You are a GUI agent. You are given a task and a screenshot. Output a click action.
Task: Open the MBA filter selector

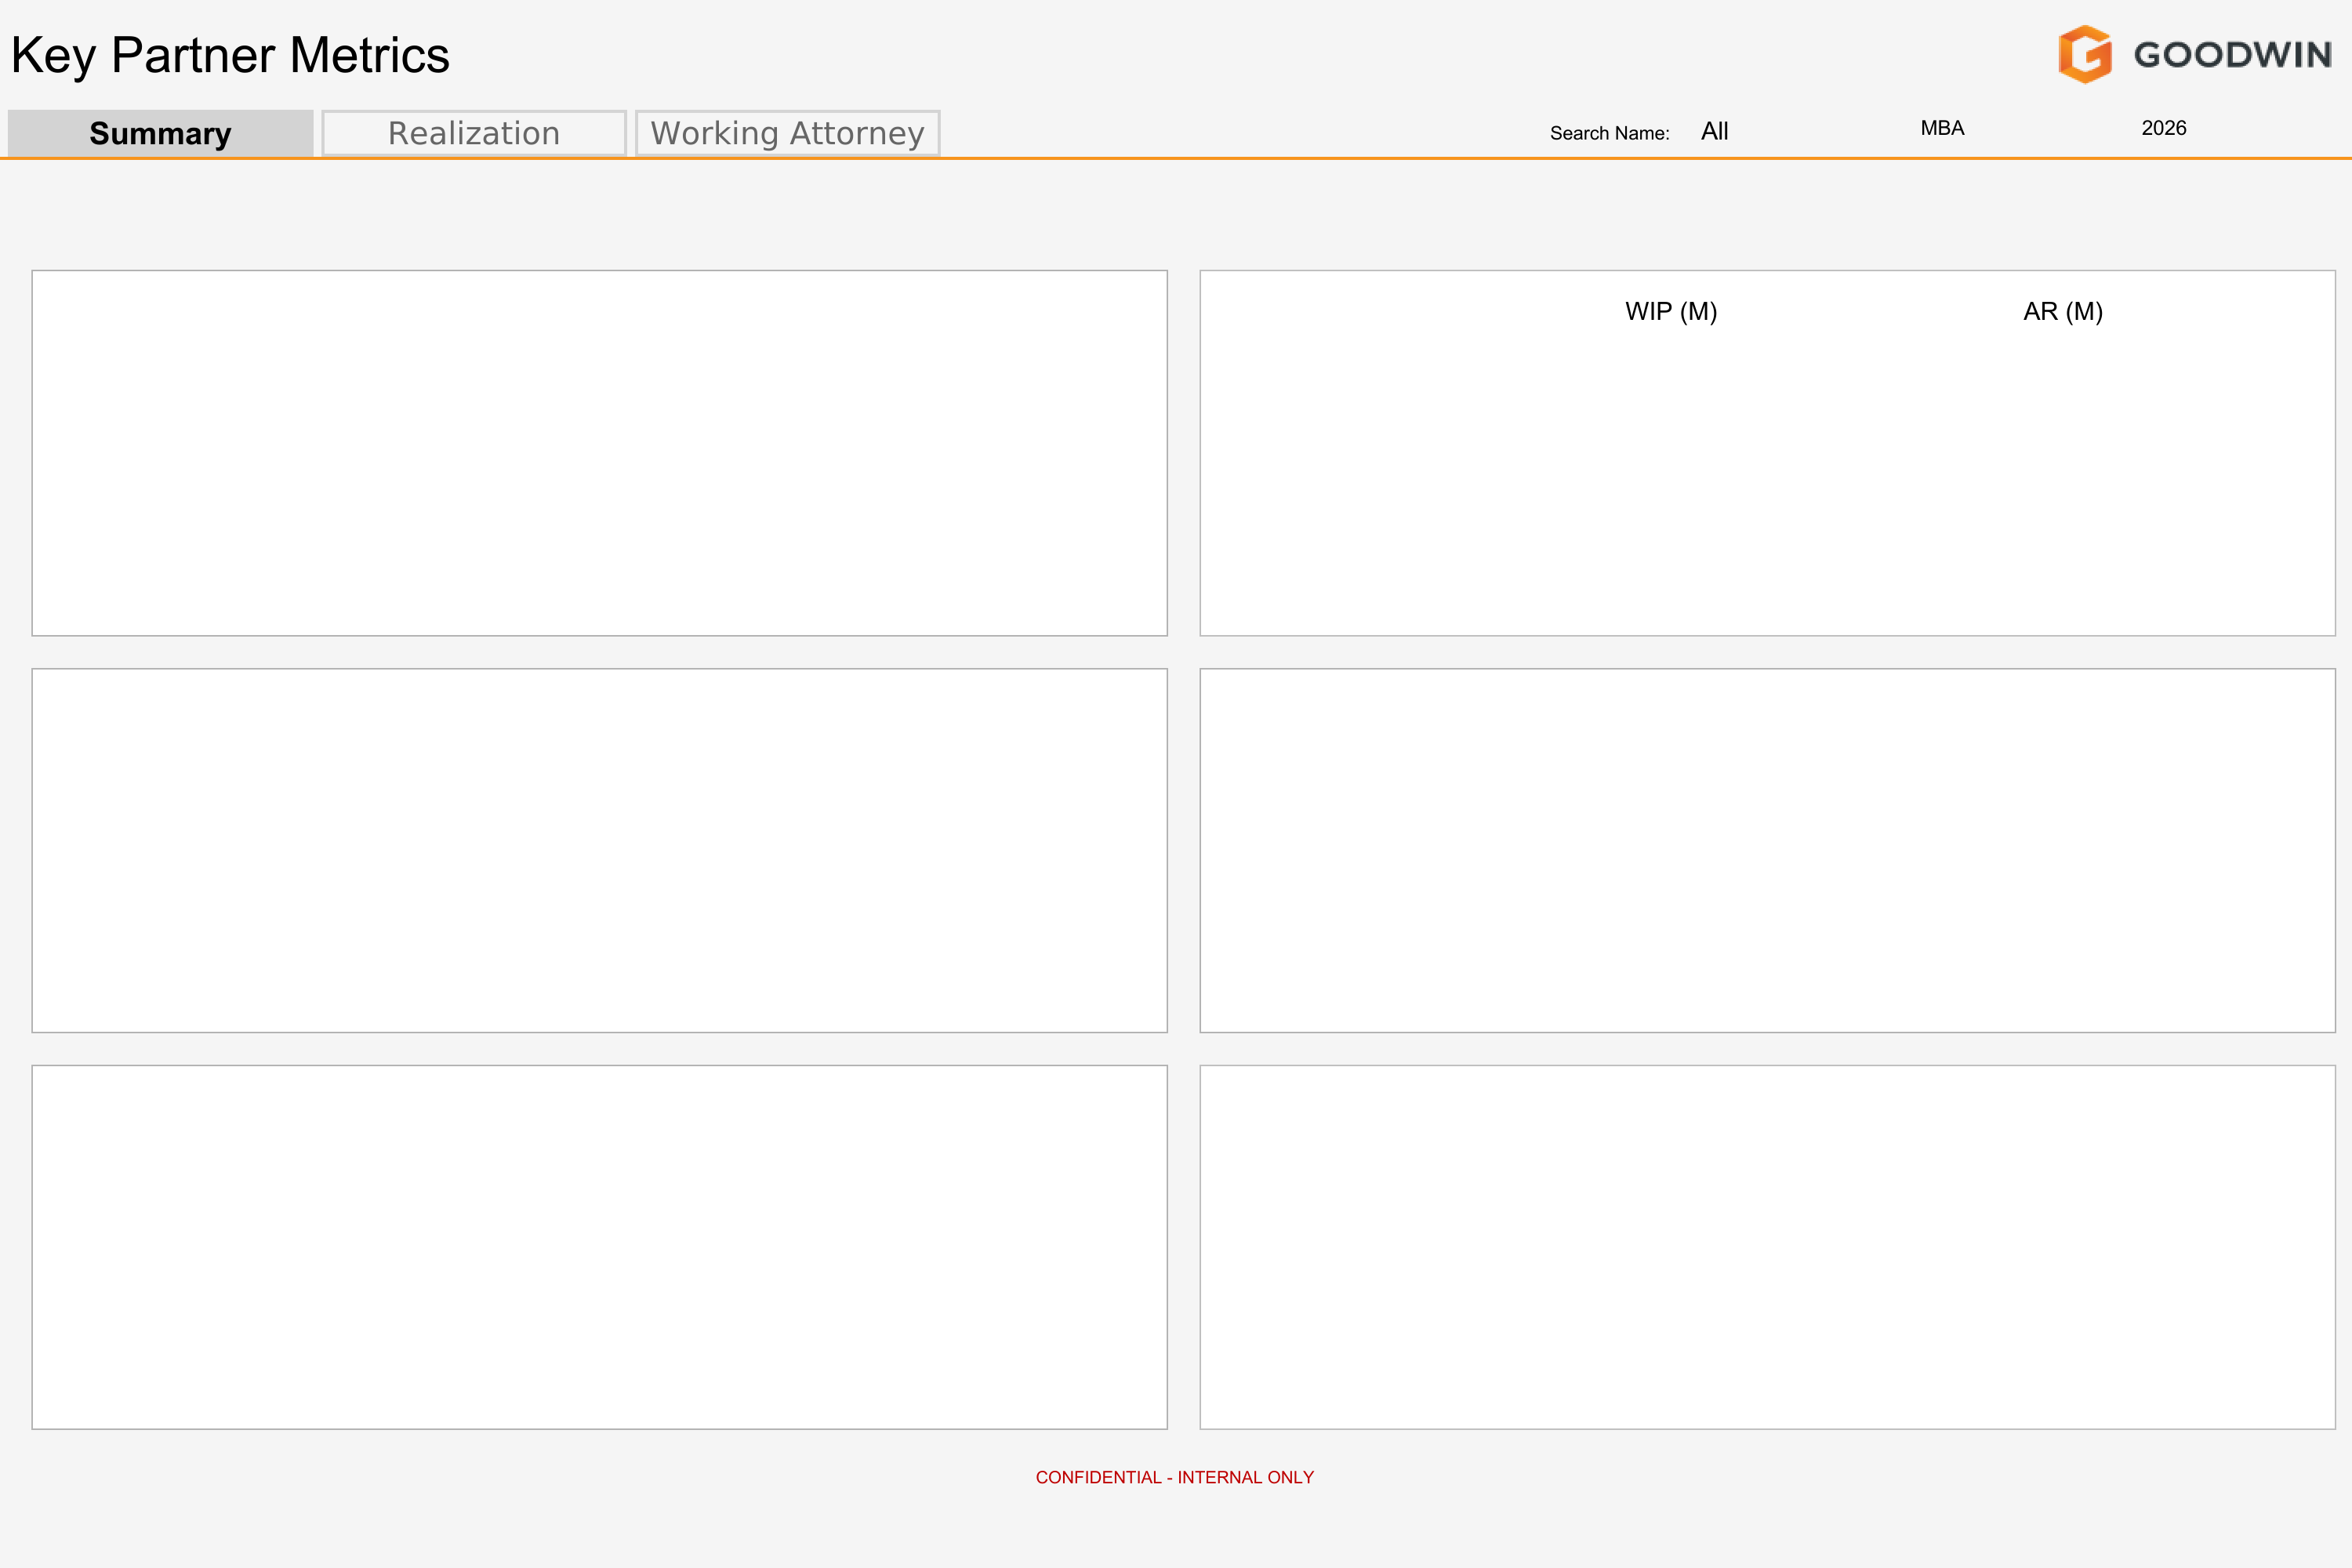1941,128
